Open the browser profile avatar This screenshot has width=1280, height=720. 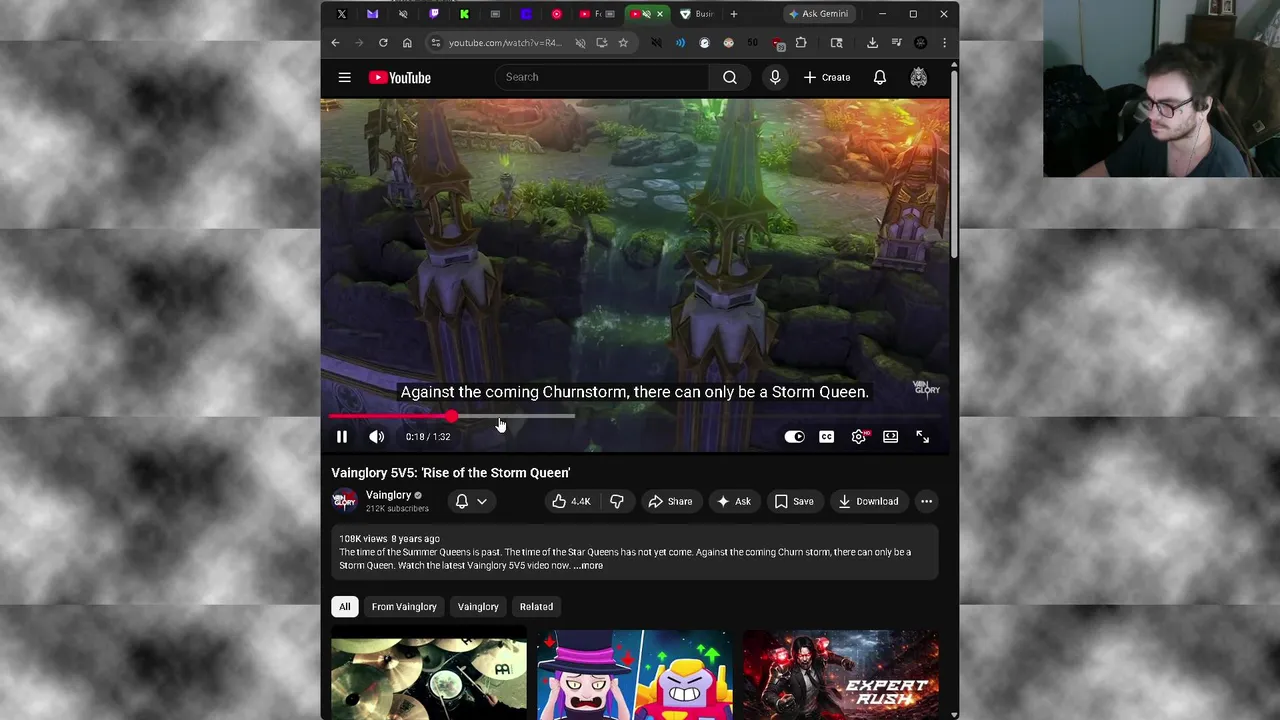921,43
